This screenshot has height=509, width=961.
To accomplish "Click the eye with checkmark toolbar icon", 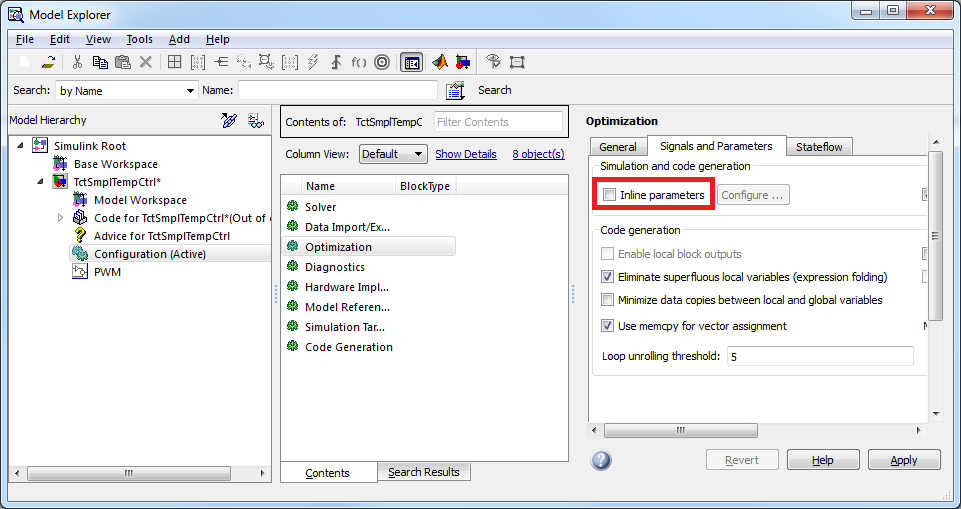I will pos(493,62).
